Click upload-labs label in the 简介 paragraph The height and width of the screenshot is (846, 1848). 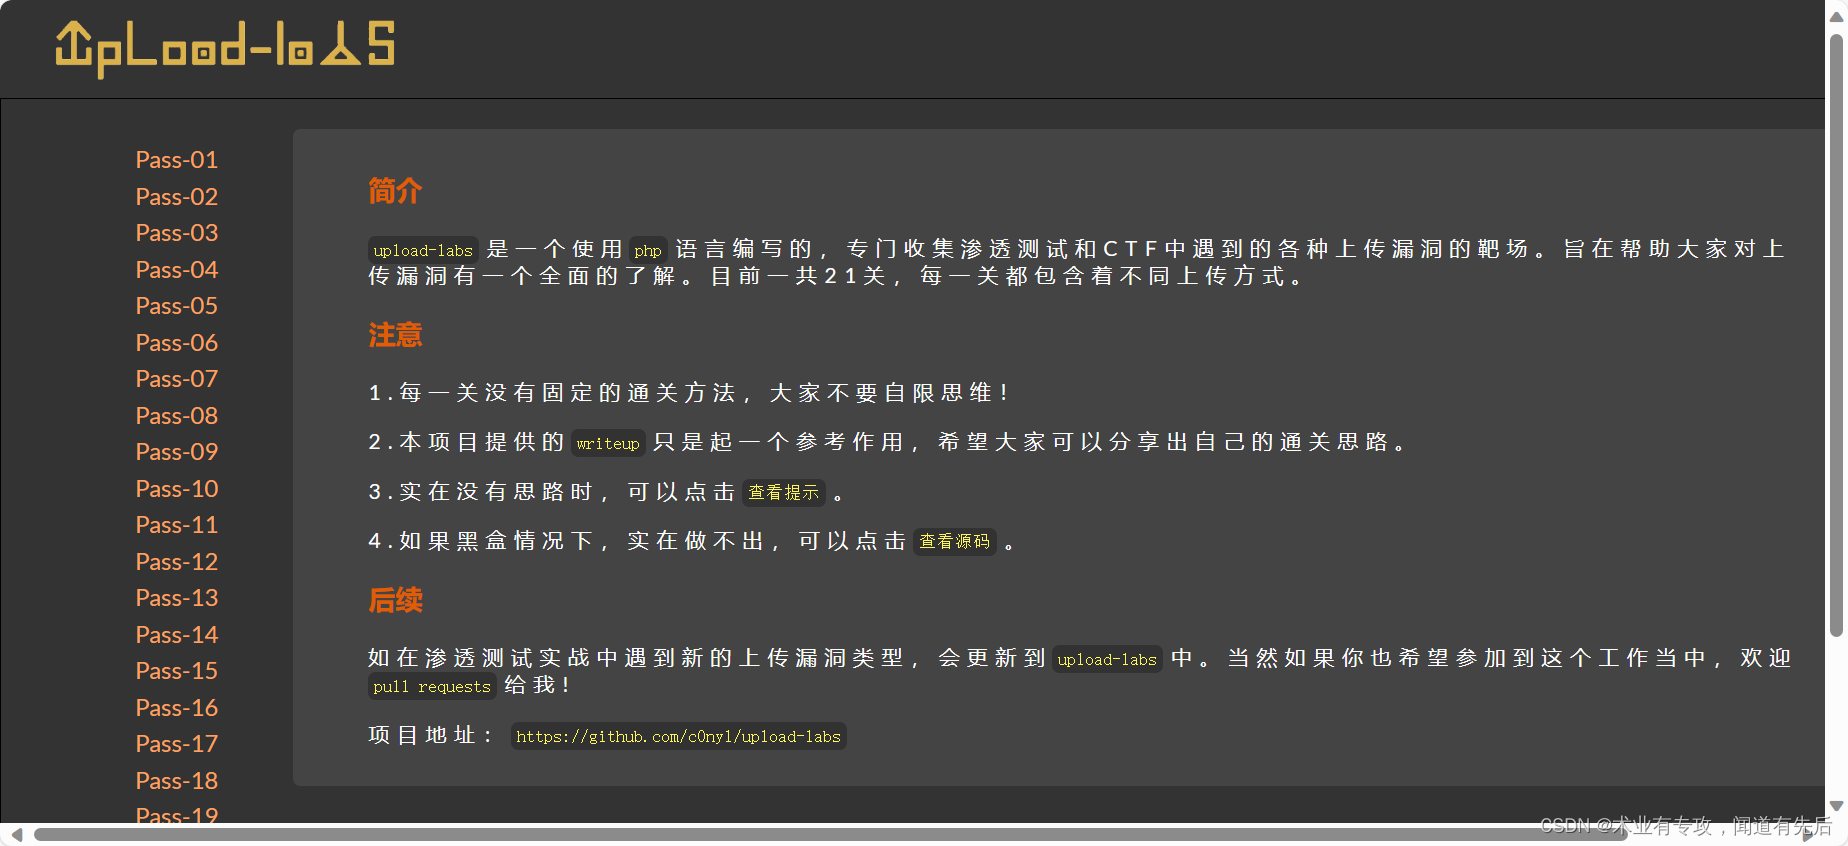[423, 251]
